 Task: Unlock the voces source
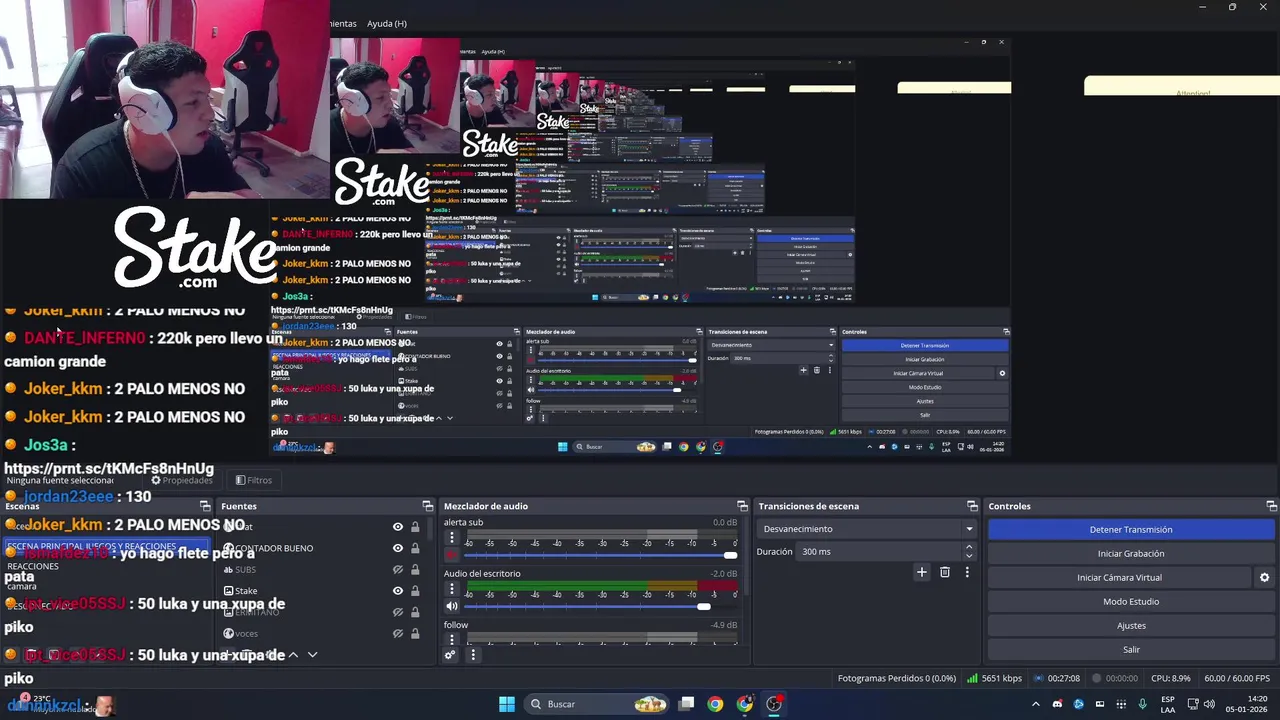click(415, 633)
